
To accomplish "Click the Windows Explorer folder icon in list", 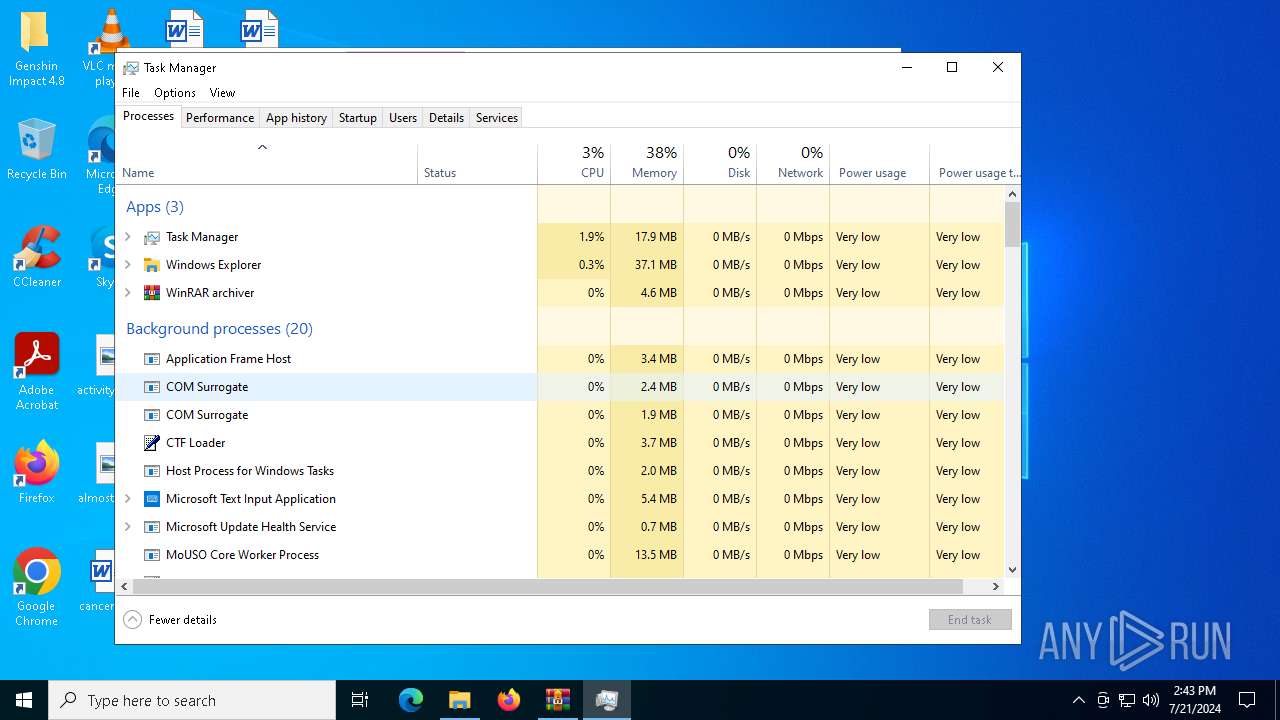I will (x=152, y=265).
